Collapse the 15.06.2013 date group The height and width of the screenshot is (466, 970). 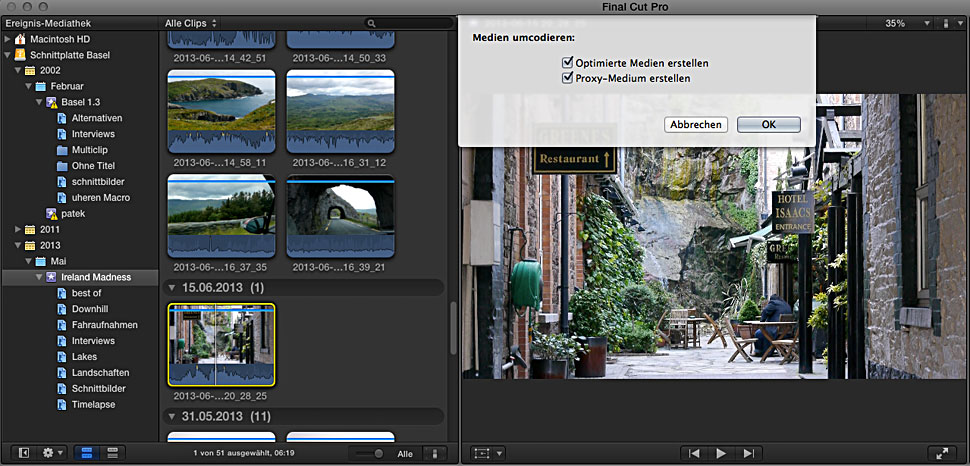click(x=172, y=287)
